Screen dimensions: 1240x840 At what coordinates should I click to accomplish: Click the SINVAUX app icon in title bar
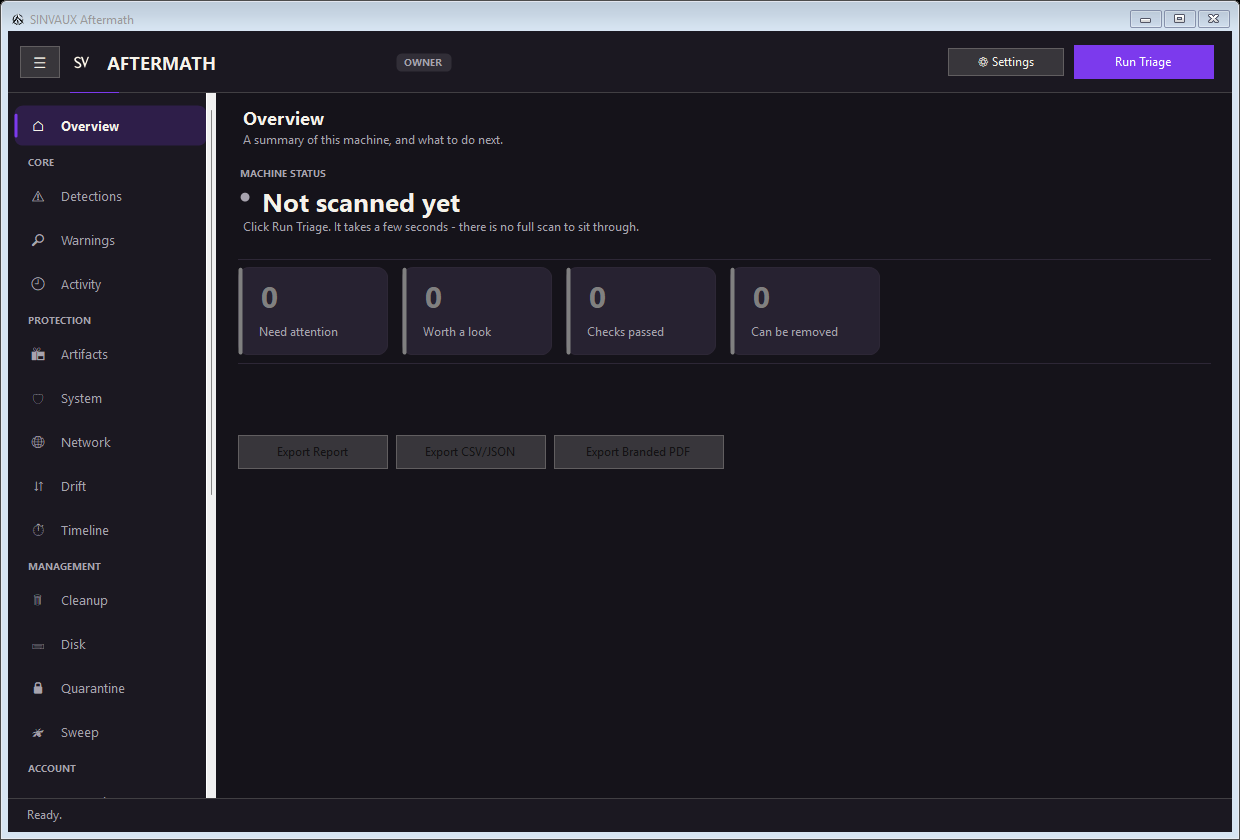coord(18,19)
